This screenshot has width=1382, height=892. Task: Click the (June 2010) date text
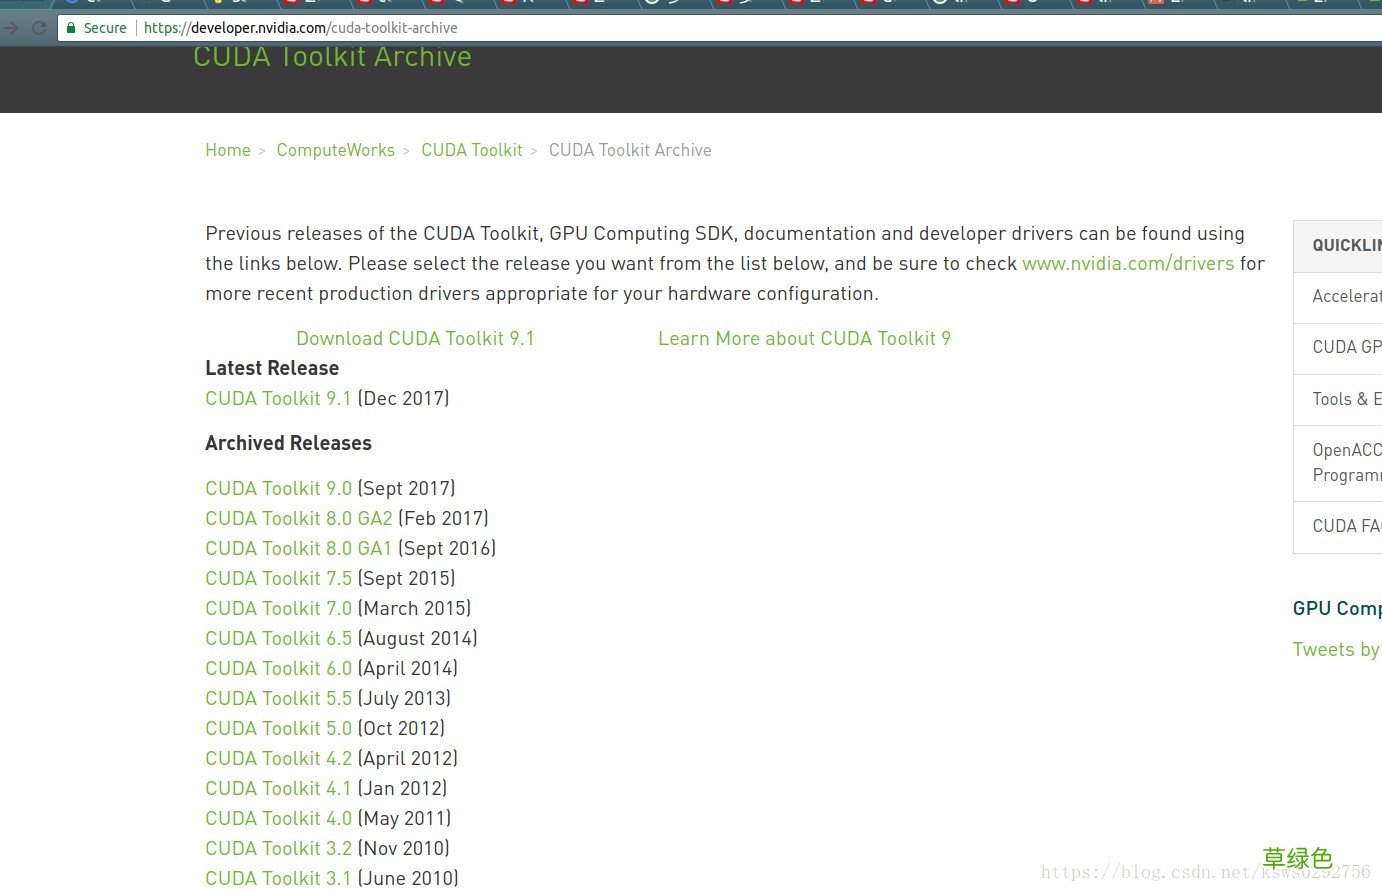click(408, 879)
